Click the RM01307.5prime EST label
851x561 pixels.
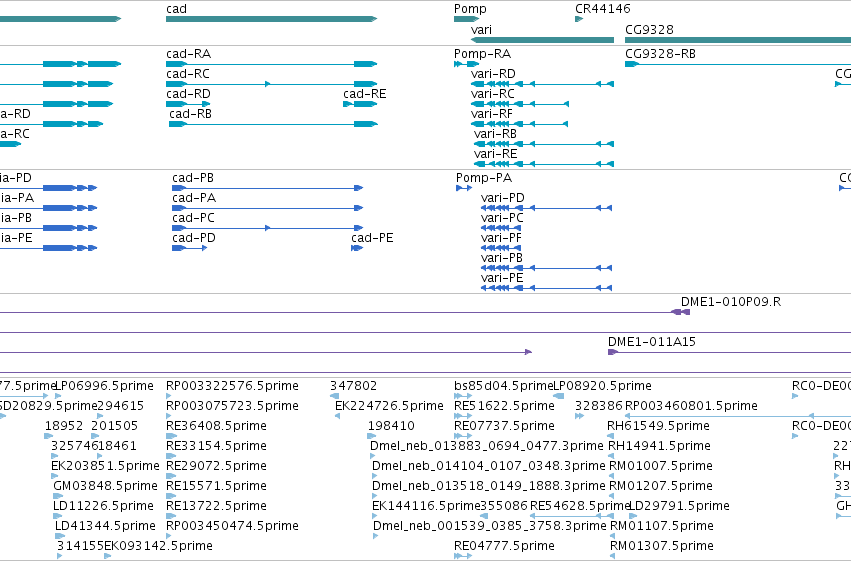[662, 547]
